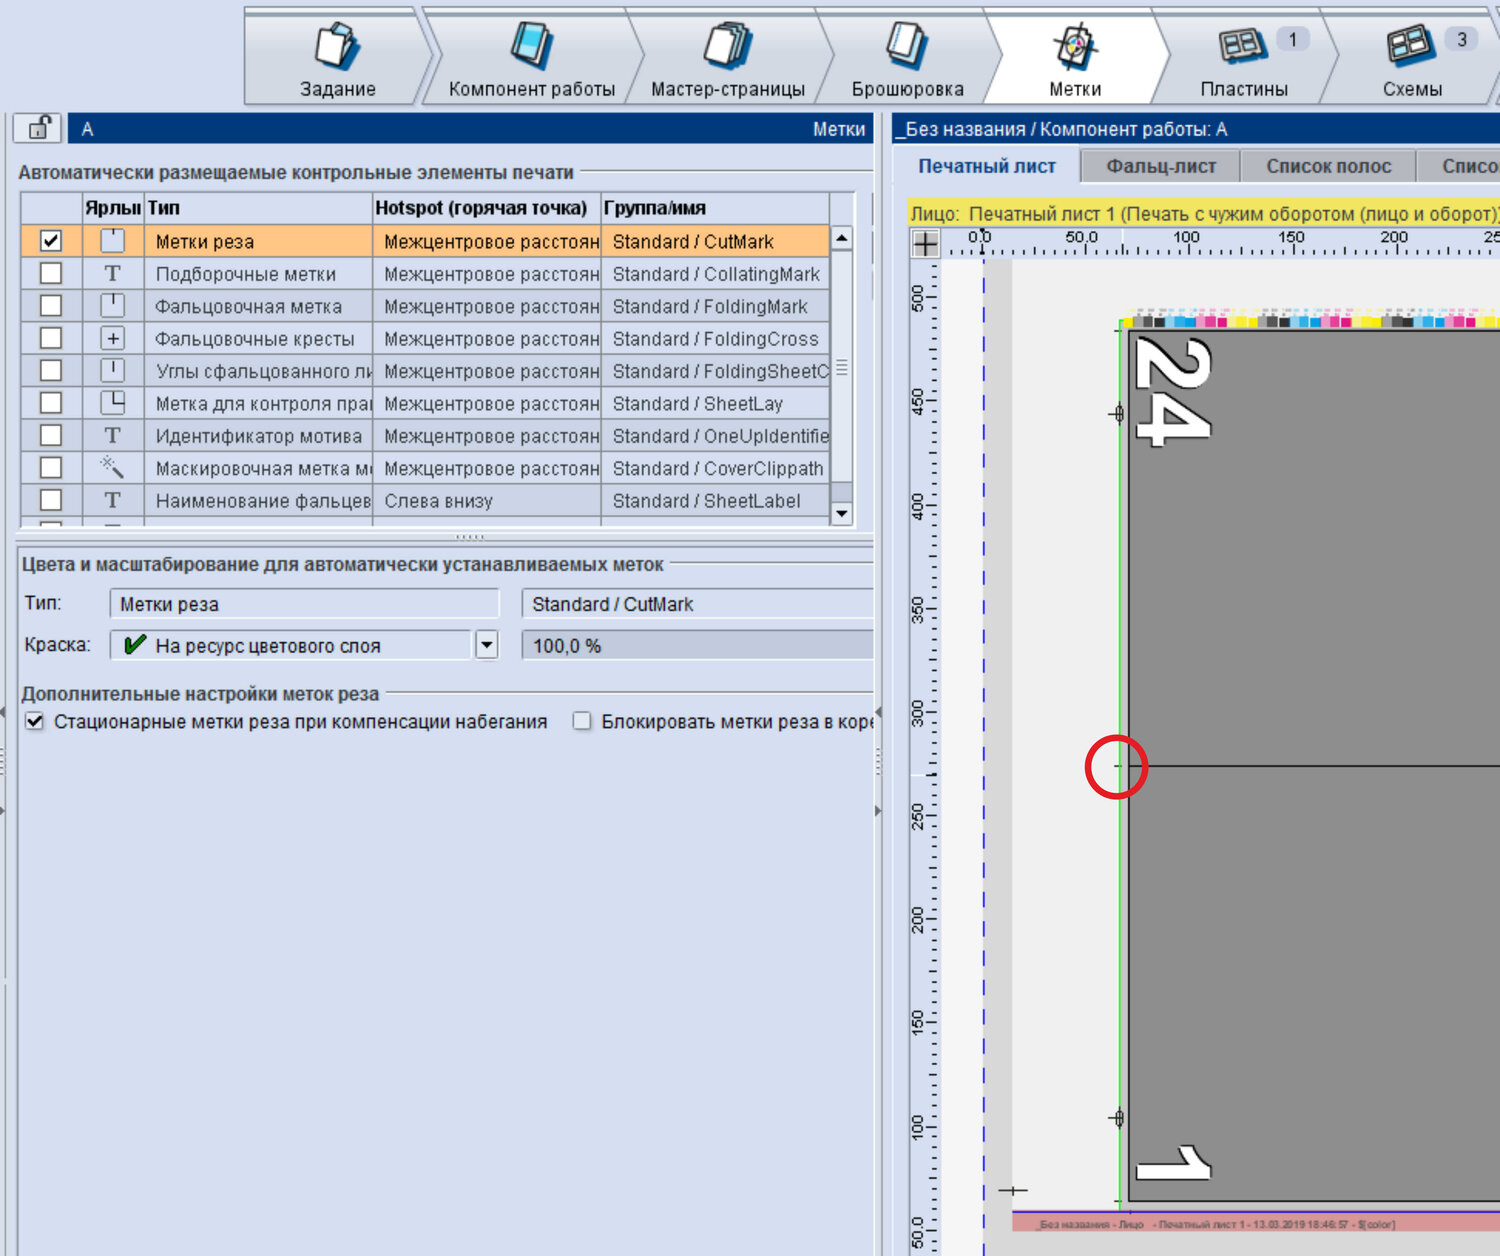Image resolution: width=1500 pixels, height=1256 pixels.
Task: Click the marks table scrollbar down arrow
Action: point(842,513)
